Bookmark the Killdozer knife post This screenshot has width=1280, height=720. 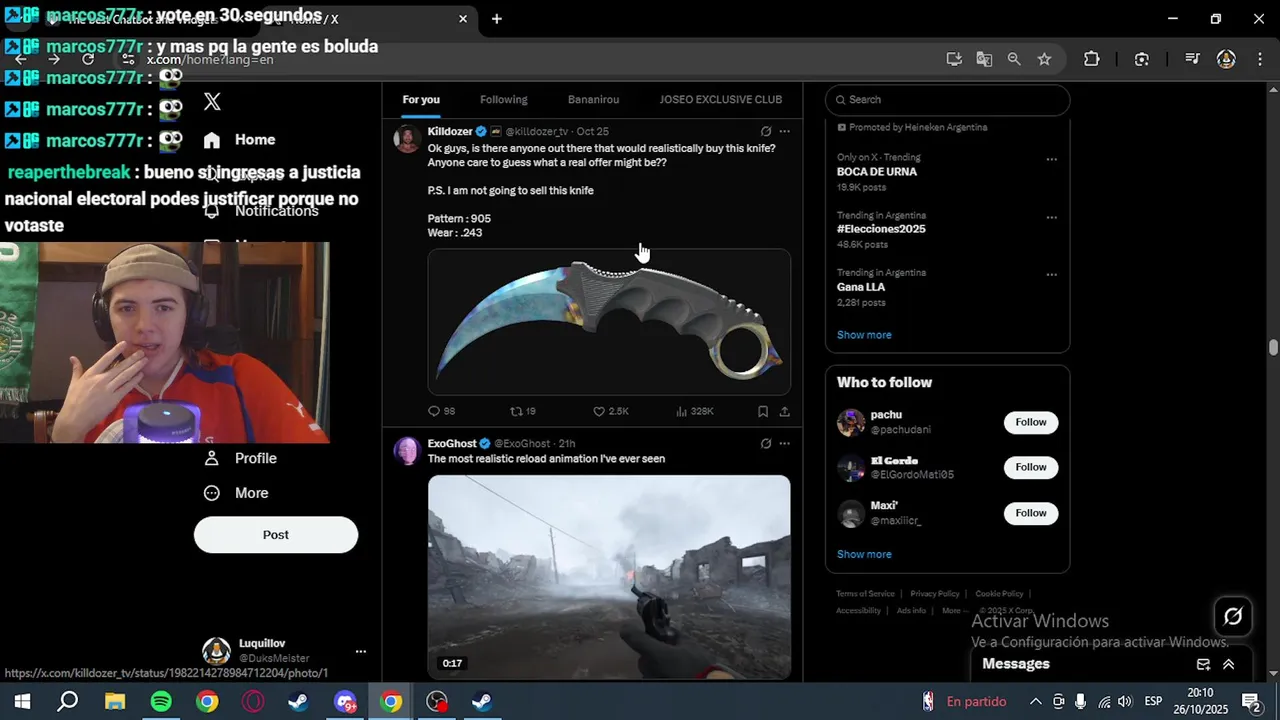763,411
